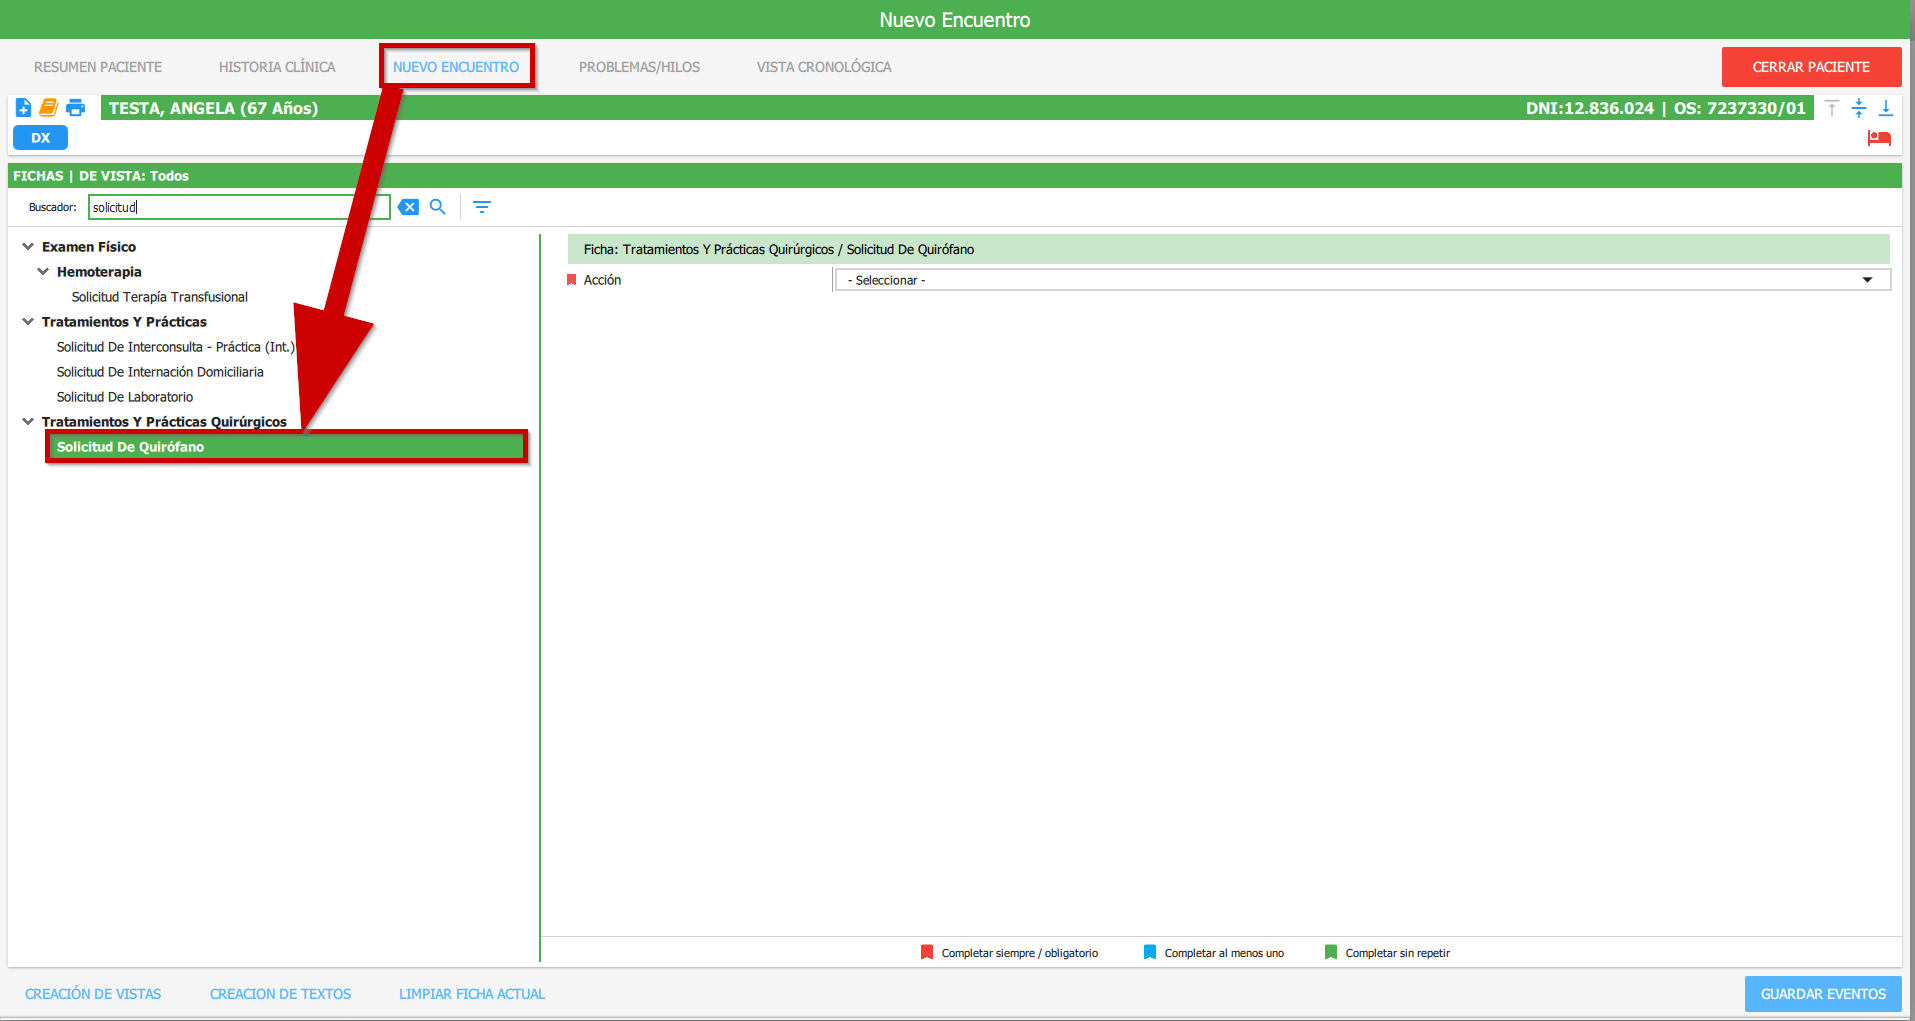Open the Vista Cronológica tab

(823, 67)
